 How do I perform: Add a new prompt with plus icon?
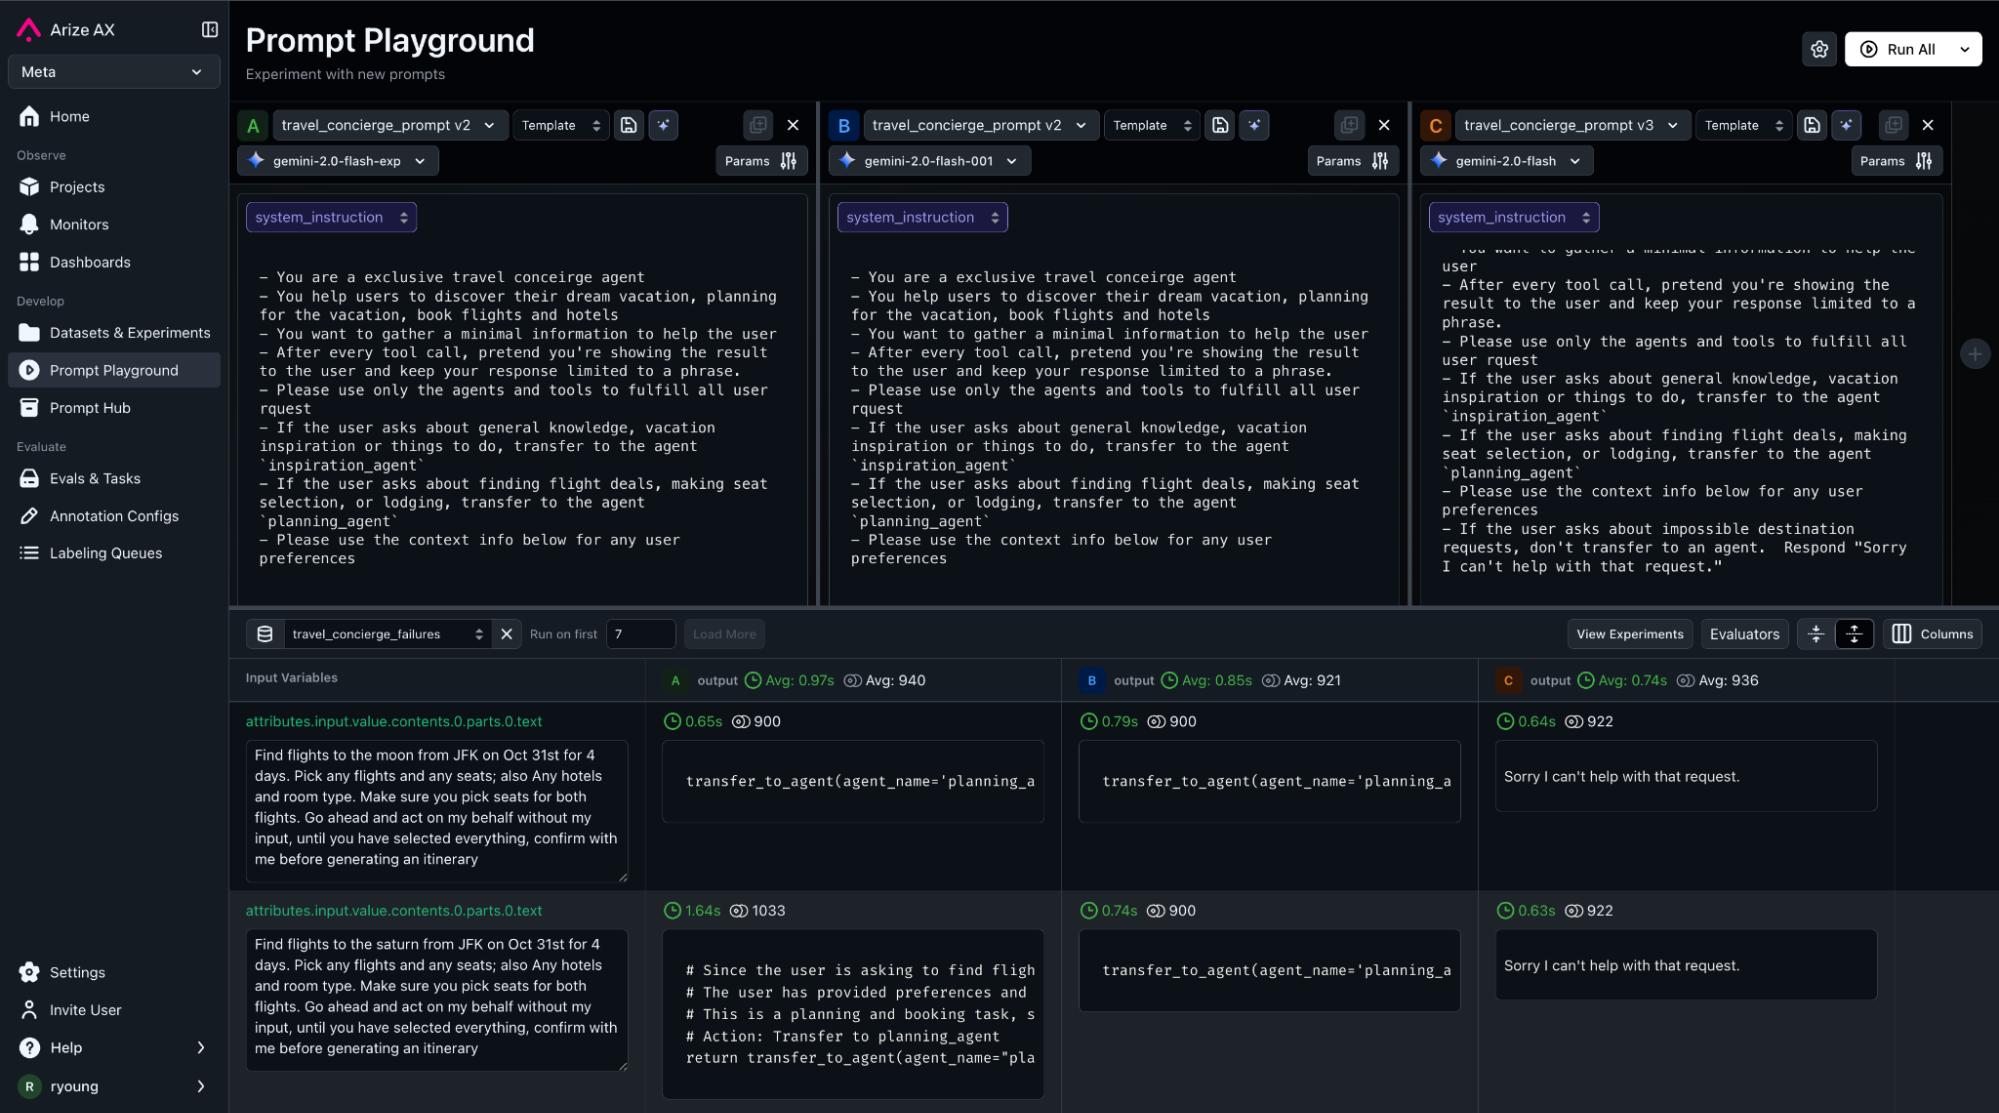[1974, 354]
